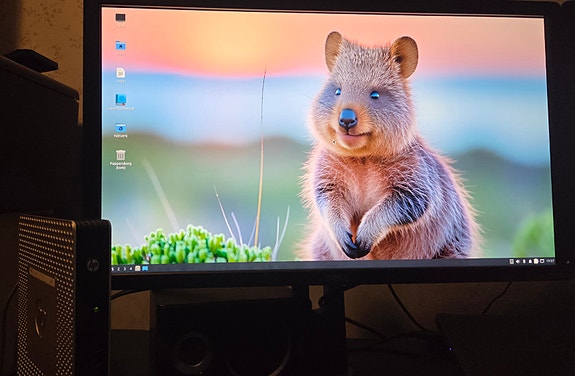575x376 pixels.
Task: Switch to workspace 3 in pager
Action: pos(125,269)
